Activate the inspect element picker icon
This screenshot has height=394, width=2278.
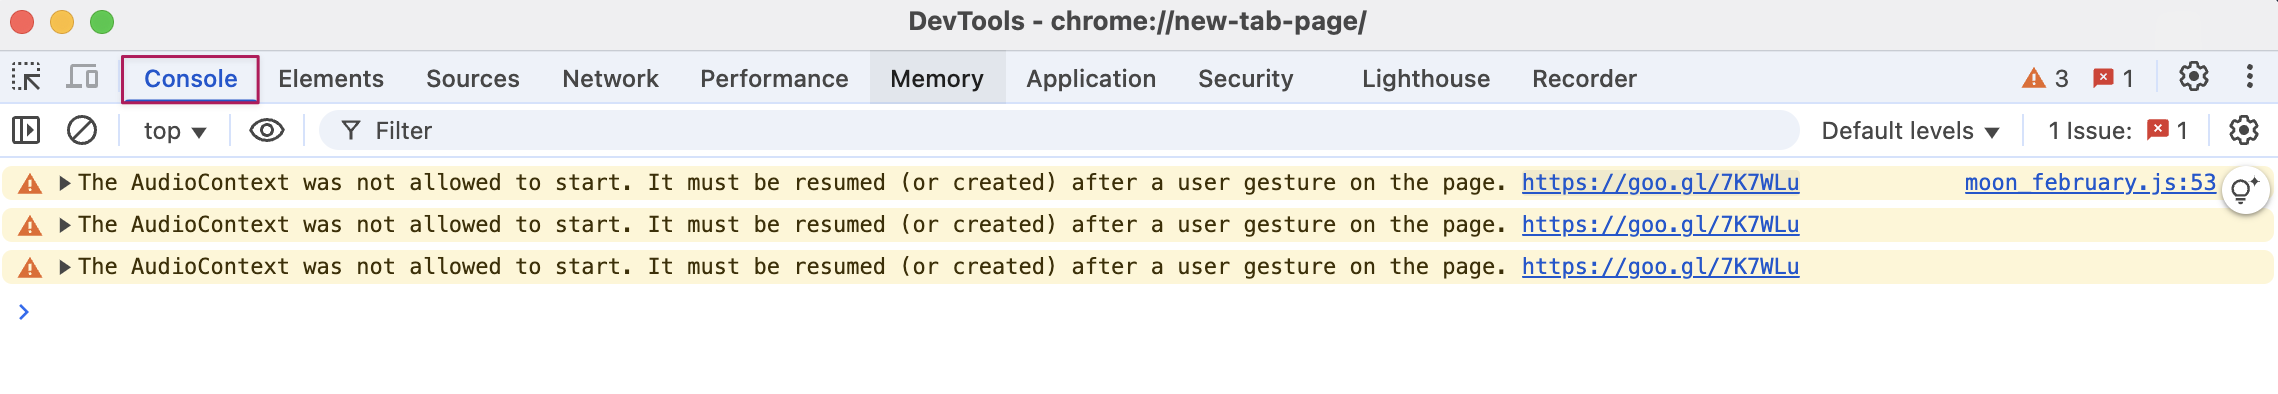click(26, 77)
